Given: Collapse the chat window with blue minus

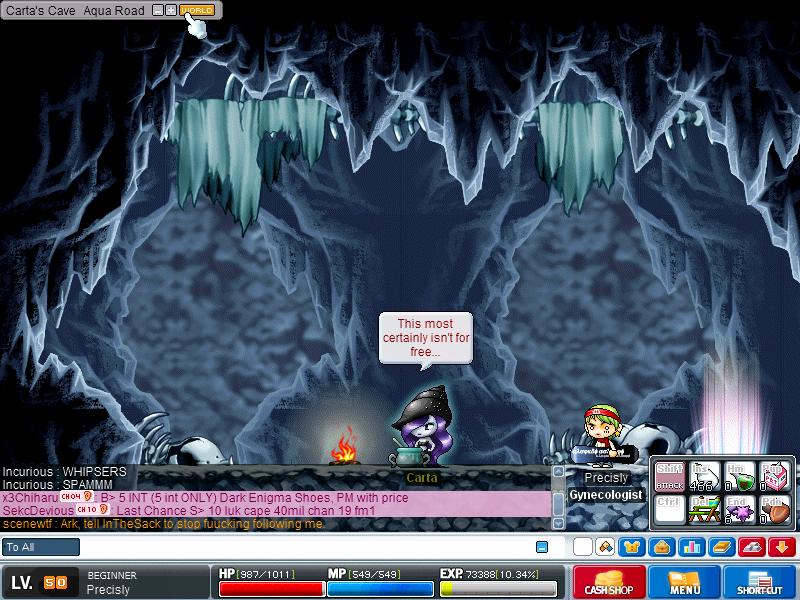Looking at the screenshot, I should point(542,547).
